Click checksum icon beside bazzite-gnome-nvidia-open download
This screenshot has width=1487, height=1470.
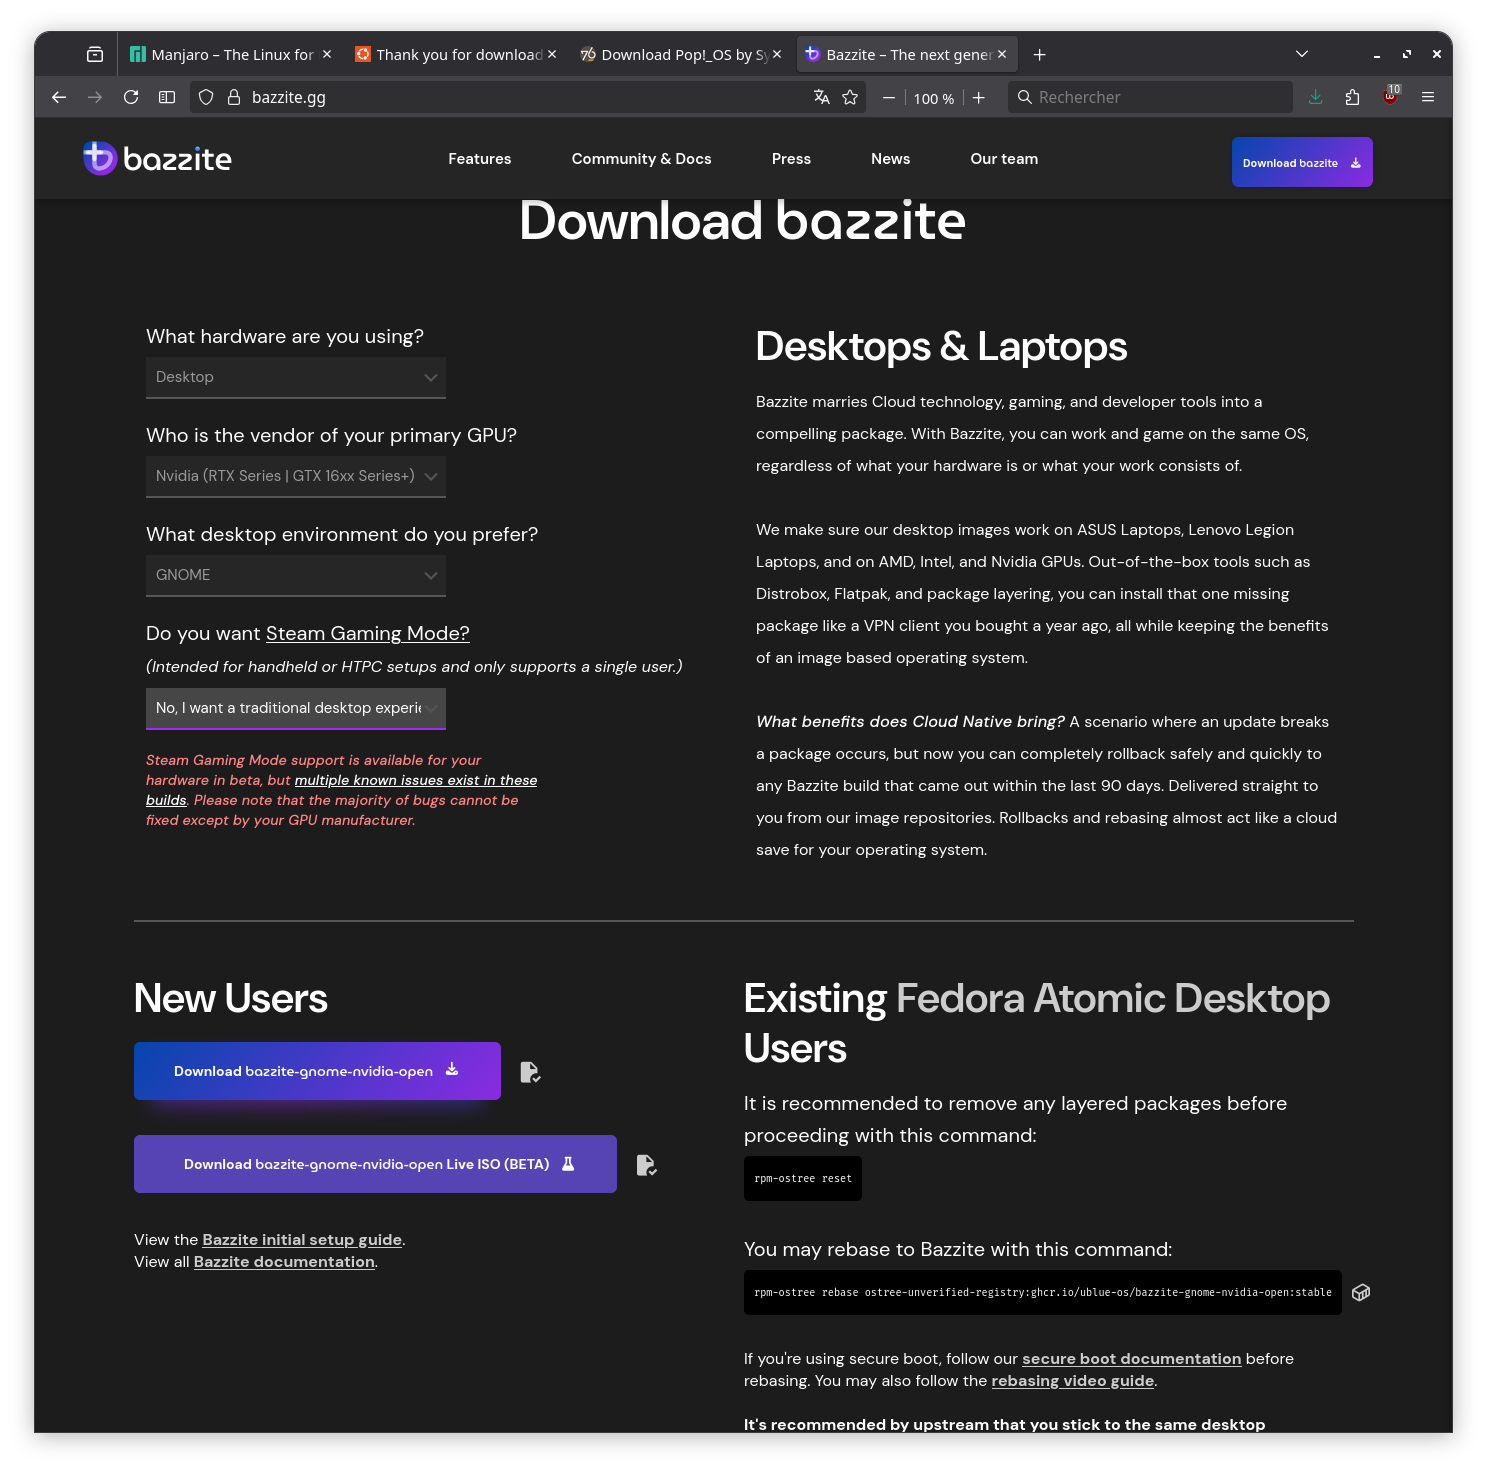(530, 1072)
